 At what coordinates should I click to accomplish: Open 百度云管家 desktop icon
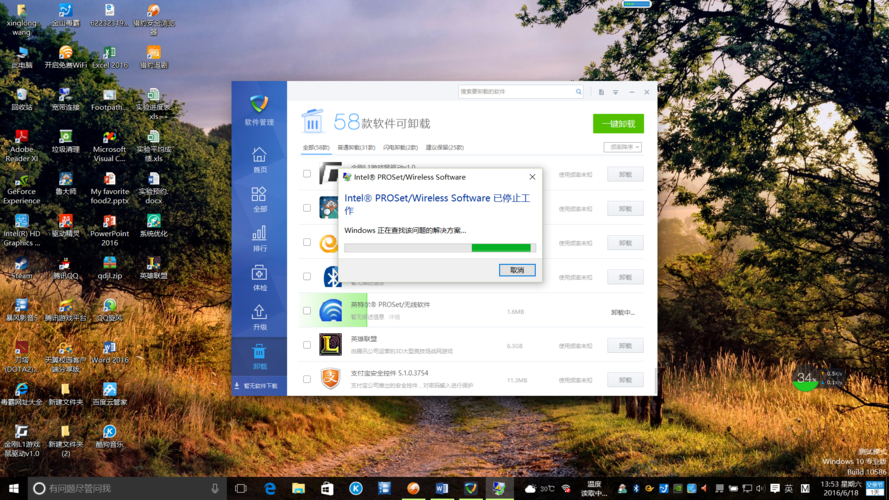109,394
